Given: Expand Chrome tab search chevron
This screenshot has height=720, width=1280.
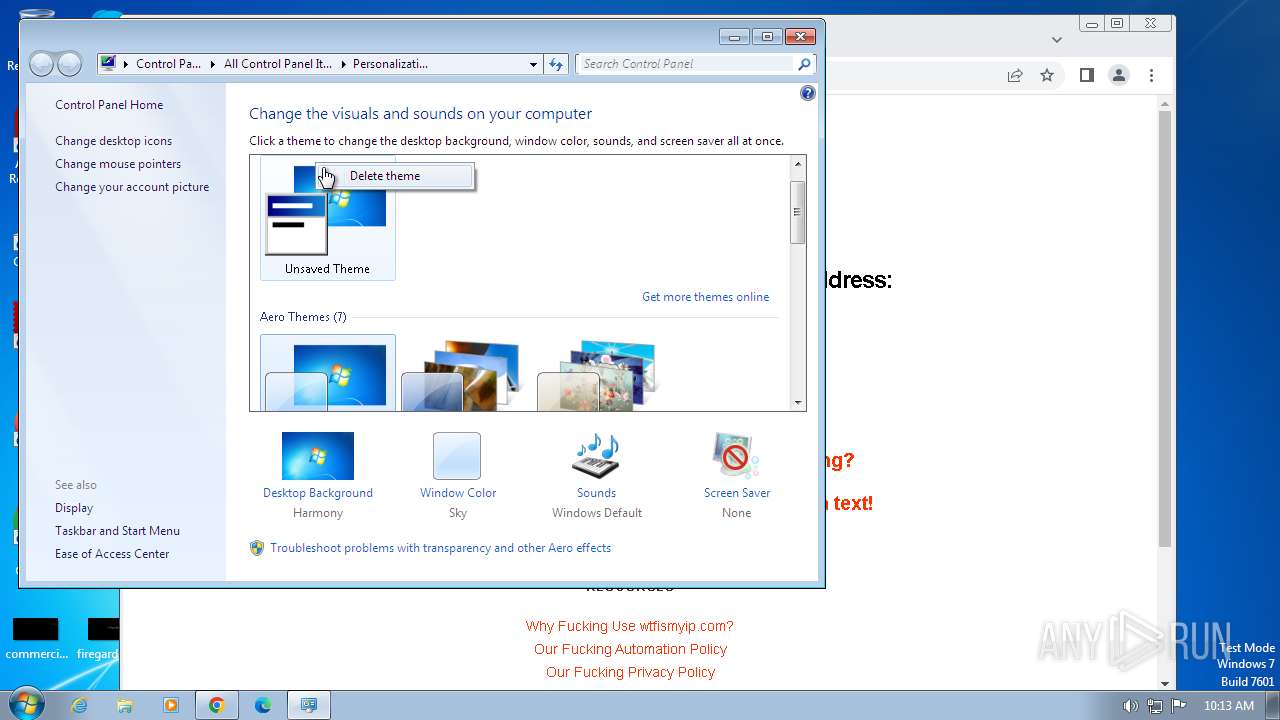Looking at the screenshot, I should click(1057, 40).
